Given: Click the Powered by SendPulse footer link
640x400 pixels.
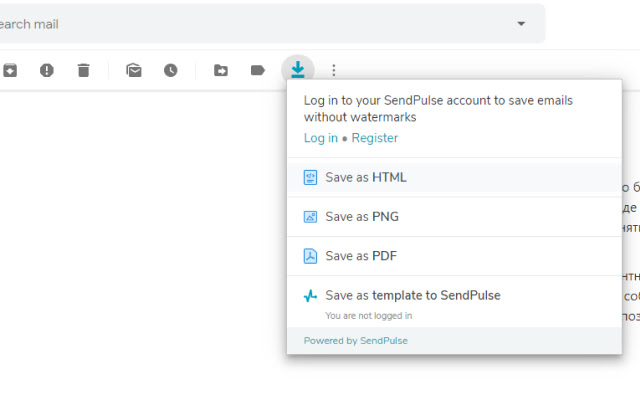Looking at the screenshot, I should pyautogui.click(x=356, y=340).
